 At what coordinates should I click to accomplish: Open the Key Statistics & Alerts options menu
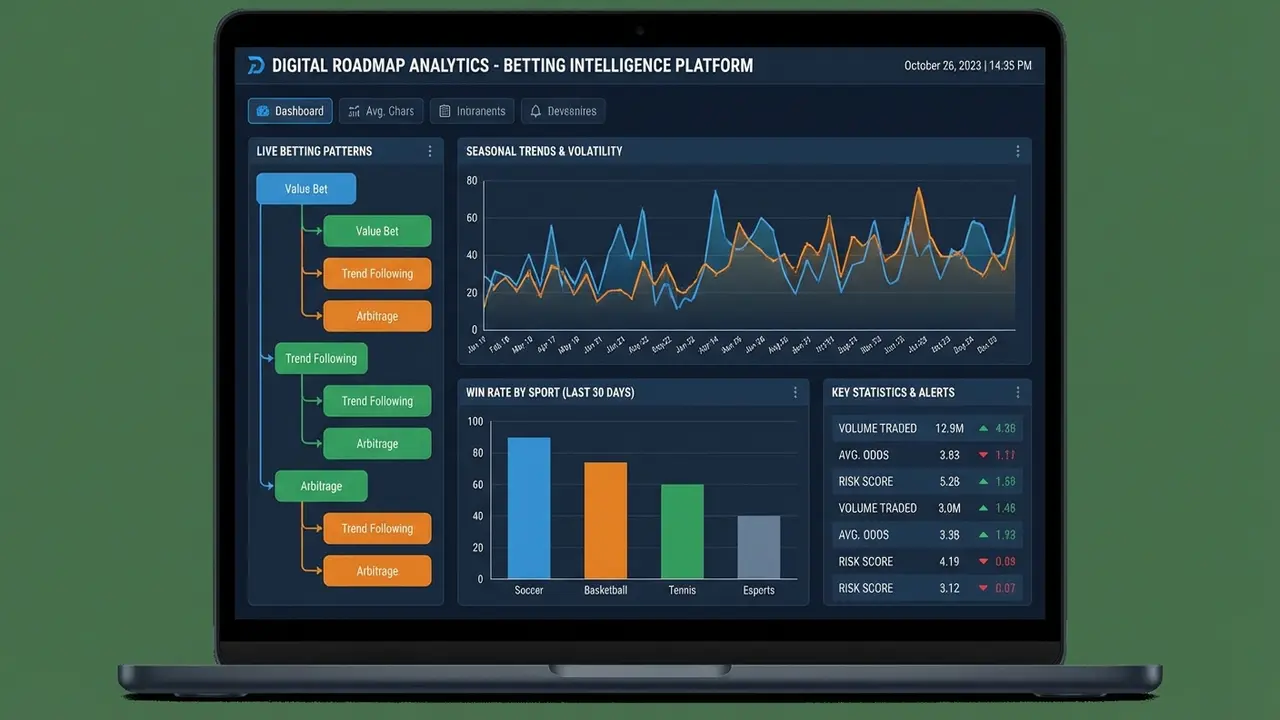(x=1018, y=392)
